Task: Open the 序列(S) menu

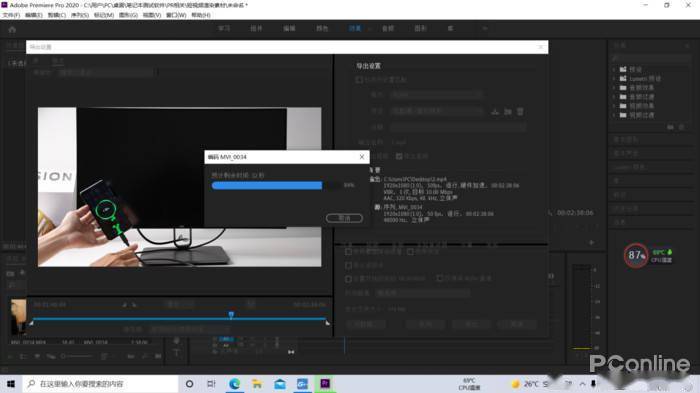Action: pyautogui.click(x=79, y=15)
